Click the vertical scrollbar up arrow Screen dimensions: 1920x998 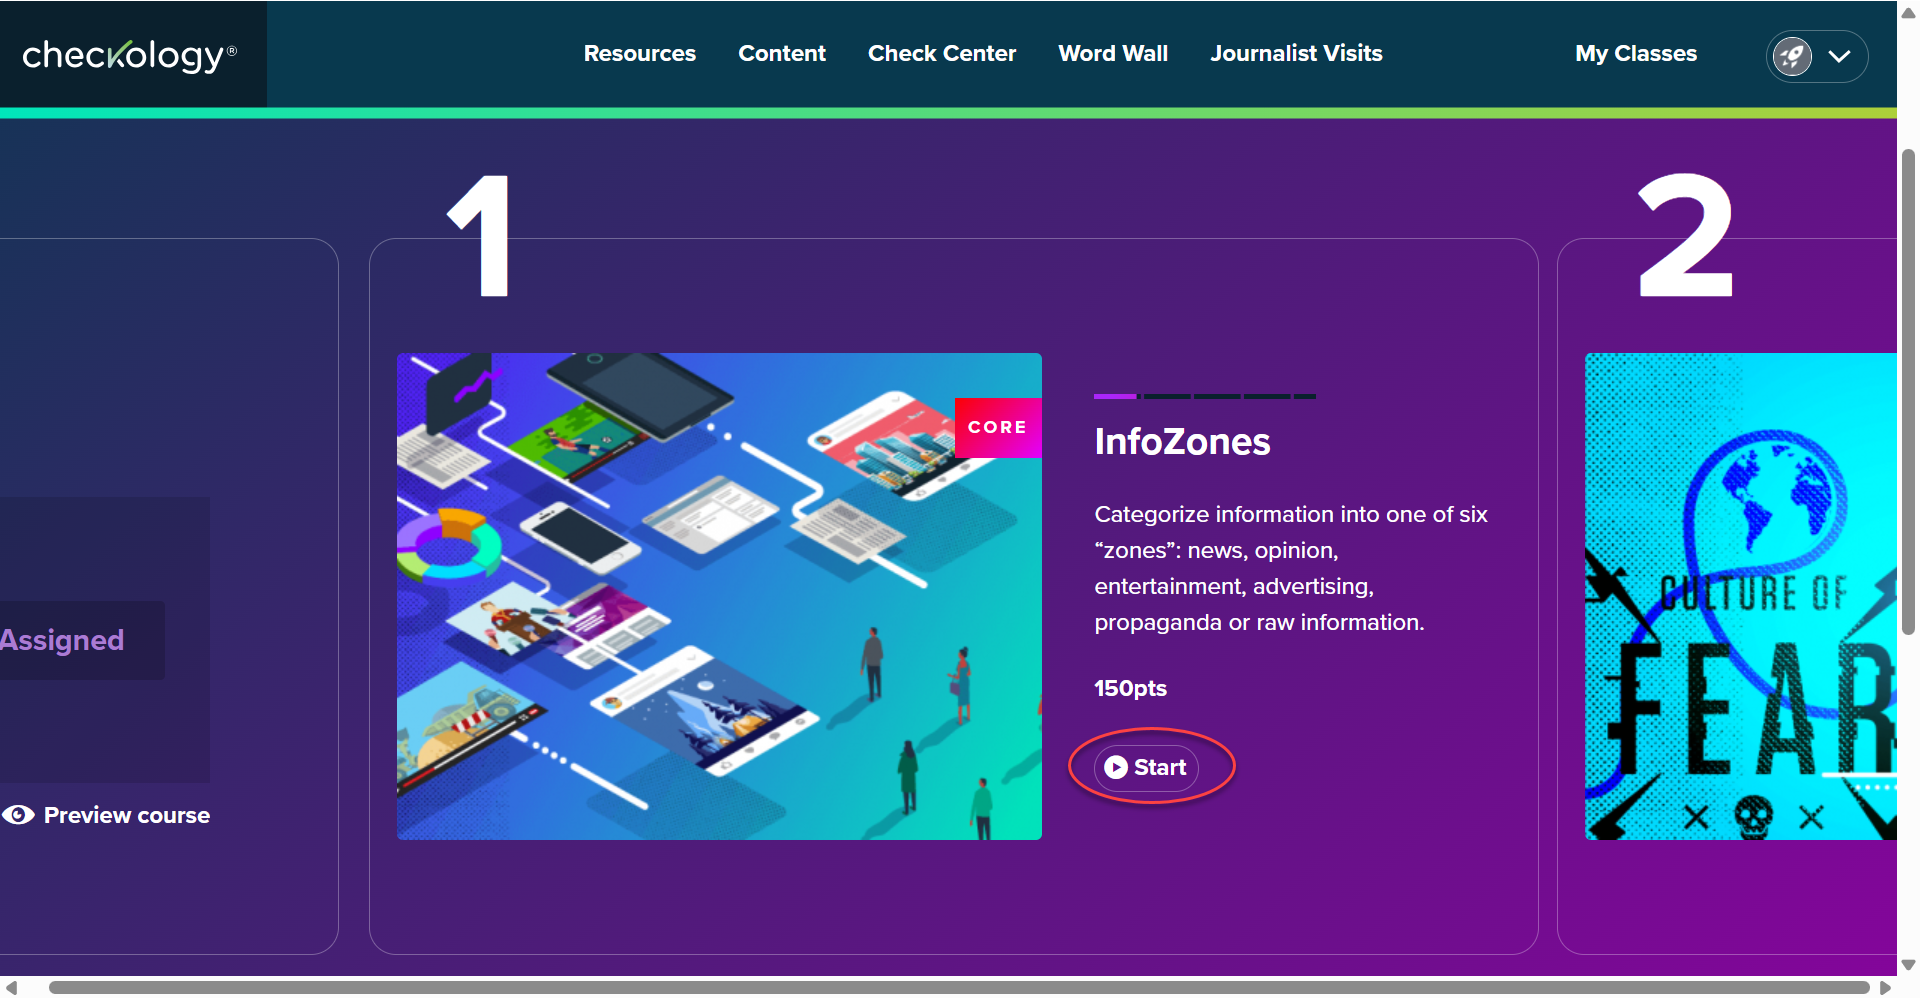[1908, 13]
